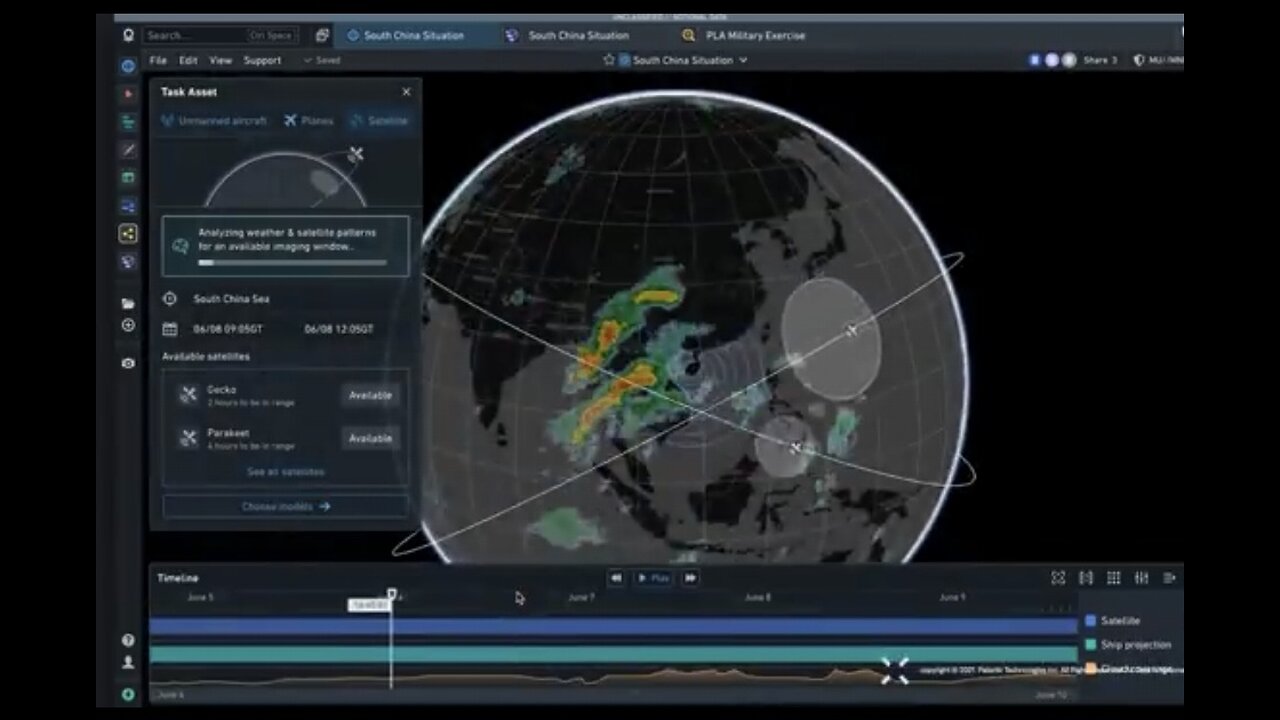Screen dimensions: 1280x720
Task: Open the help question mark icon
Action: click(128, 640)
